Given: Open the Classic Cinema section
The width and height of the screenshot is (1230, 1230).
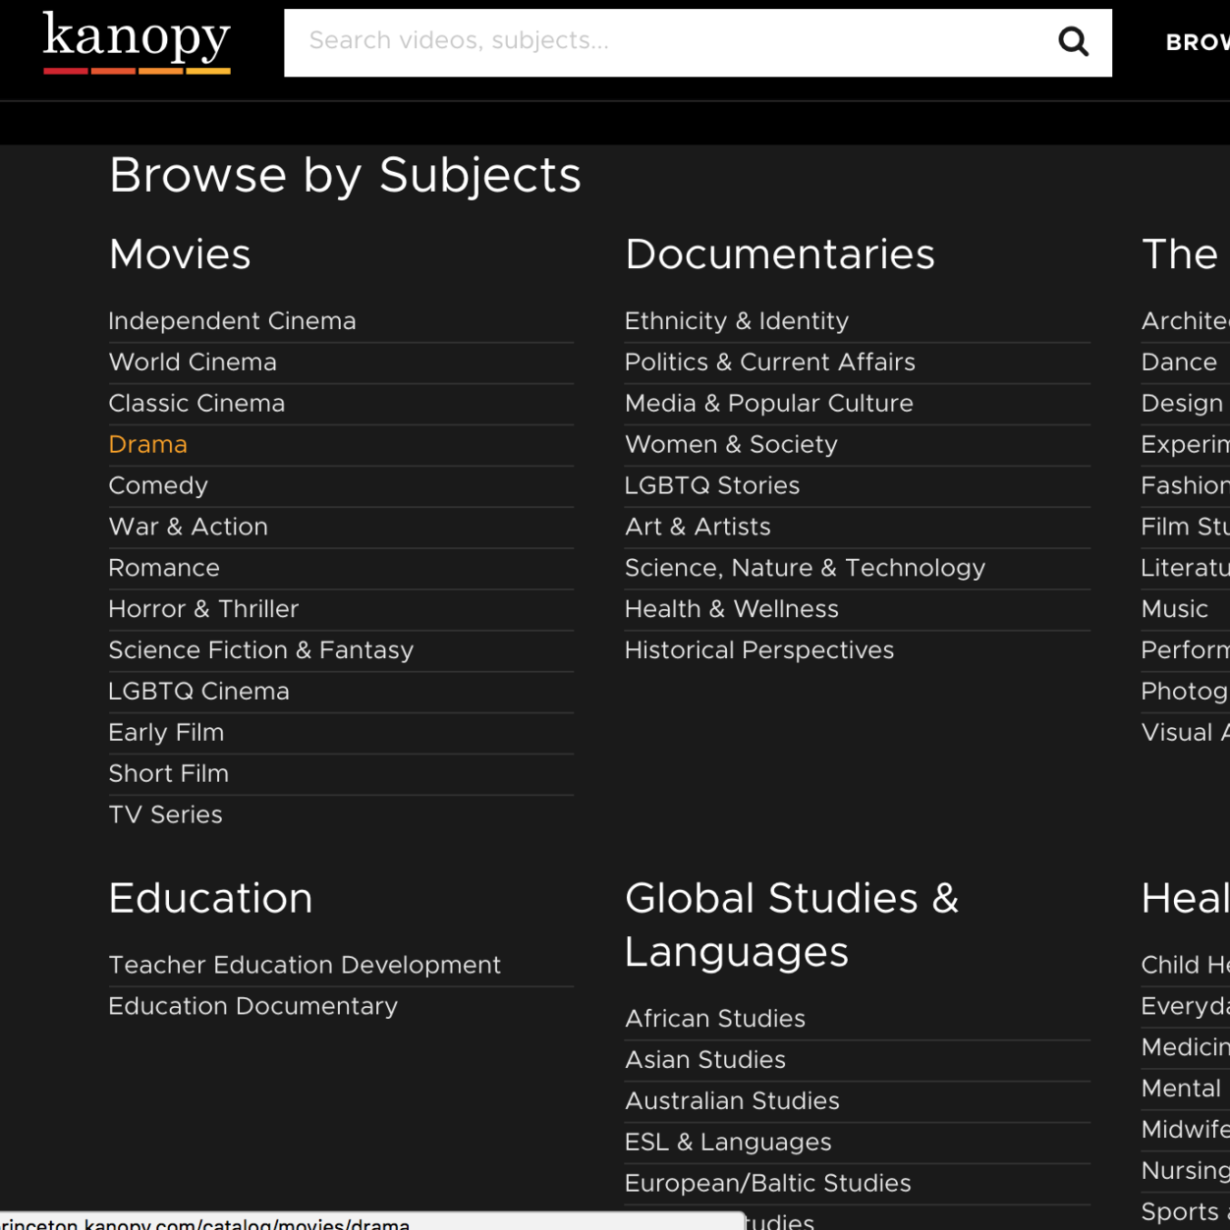Looking at the screenshot, I should (196, 403).
